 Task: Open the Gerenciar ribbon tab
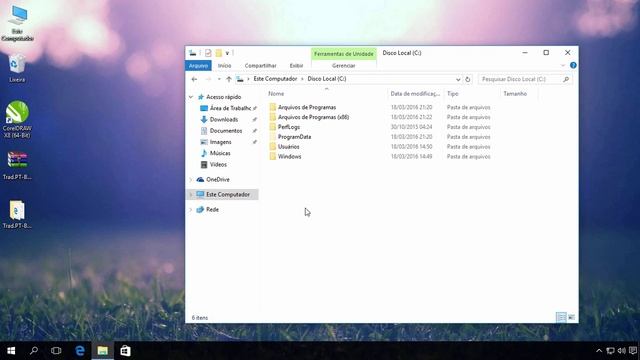pos(344,66)
